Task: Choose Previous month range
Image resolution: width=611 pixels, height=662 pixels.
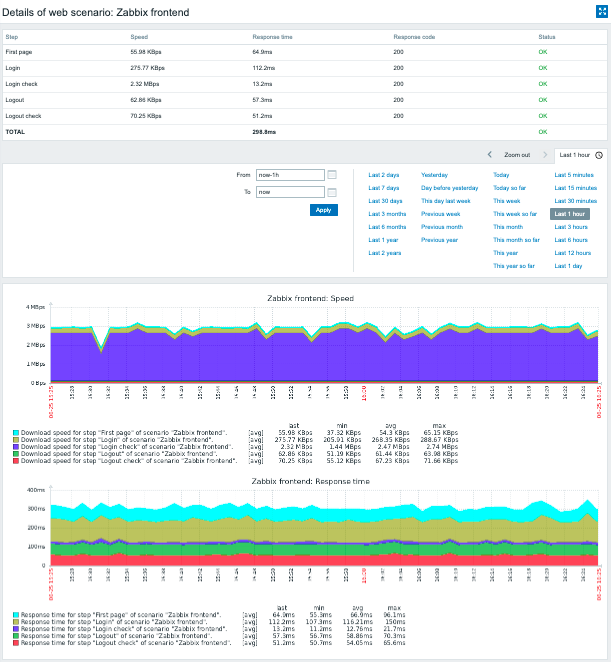Action: point(442,227)
